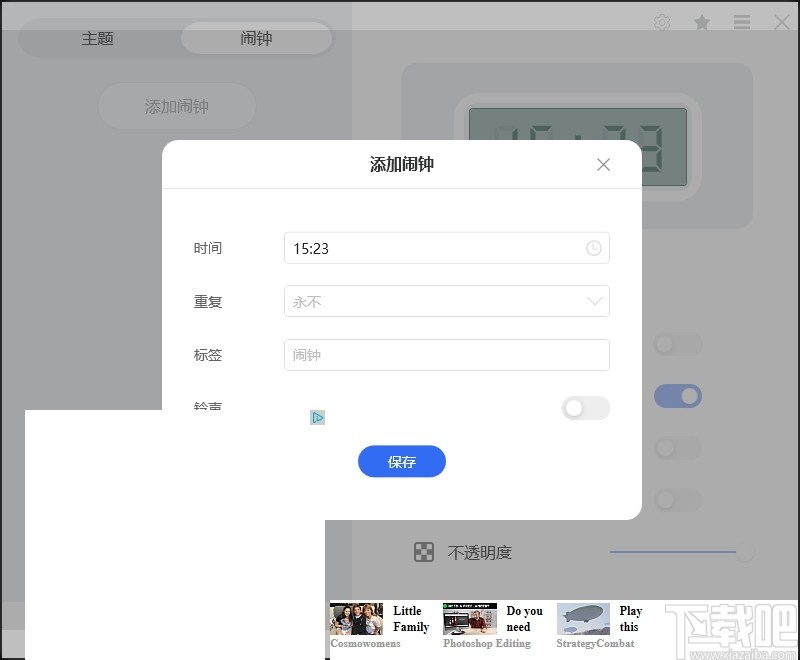Switch to the 主题 theme tab

coord(98,39)
